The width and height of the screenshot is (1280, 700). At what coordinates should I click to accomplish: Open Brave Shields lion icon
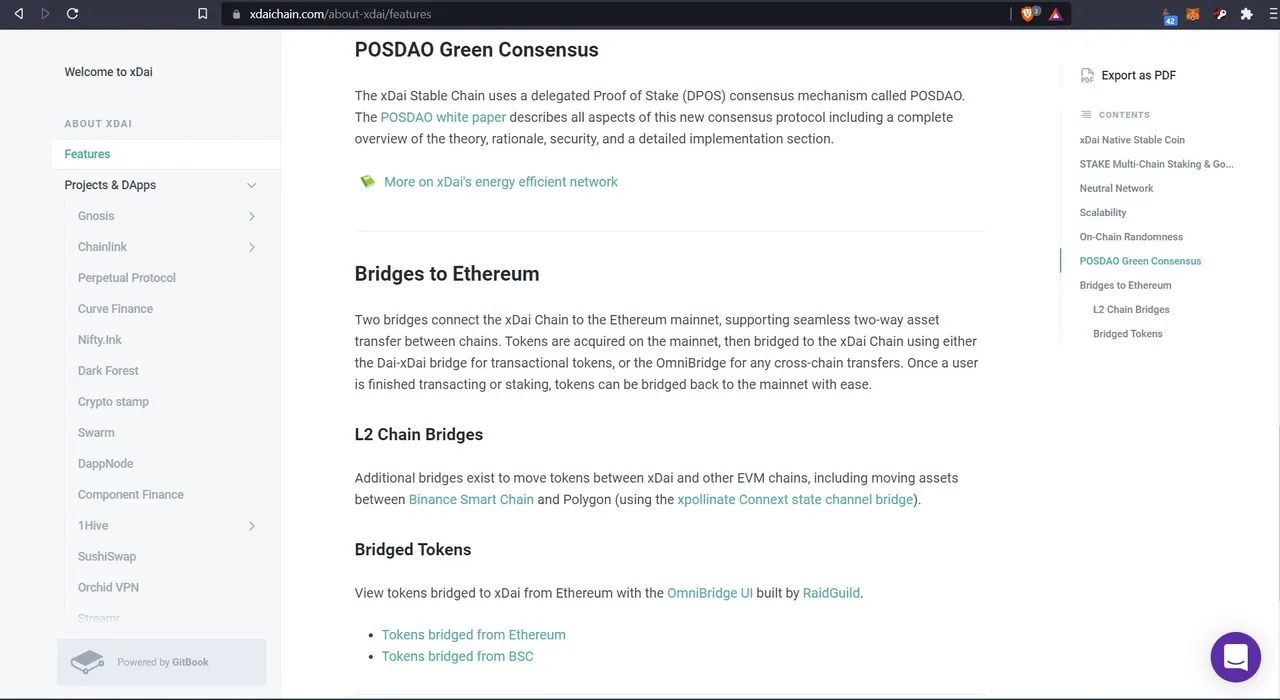coord(1027,14)
